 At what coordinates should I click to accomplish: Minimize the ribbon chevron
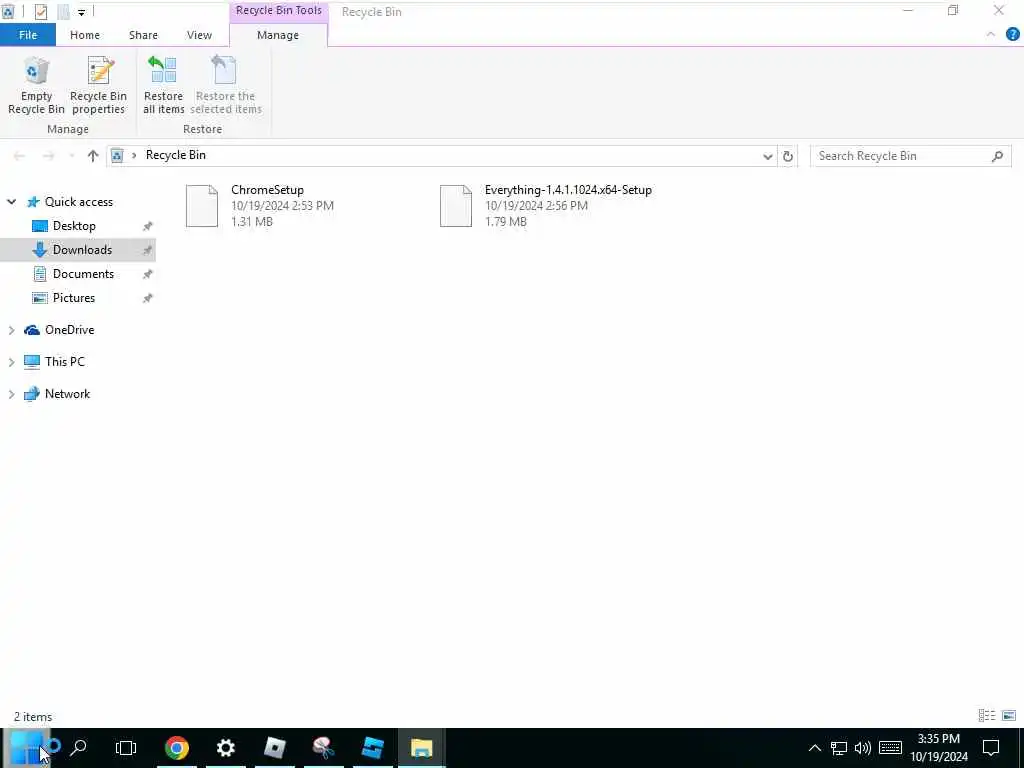tap(991, 35)
